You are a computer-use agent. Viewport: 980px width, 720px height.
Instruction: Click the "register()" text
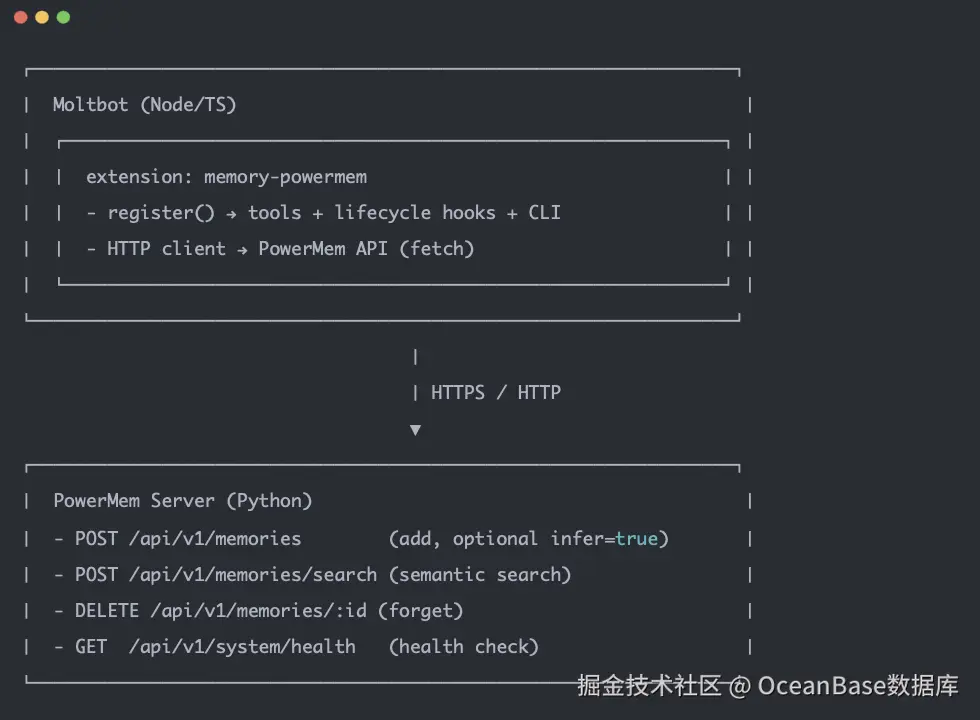tap(161, 213)
